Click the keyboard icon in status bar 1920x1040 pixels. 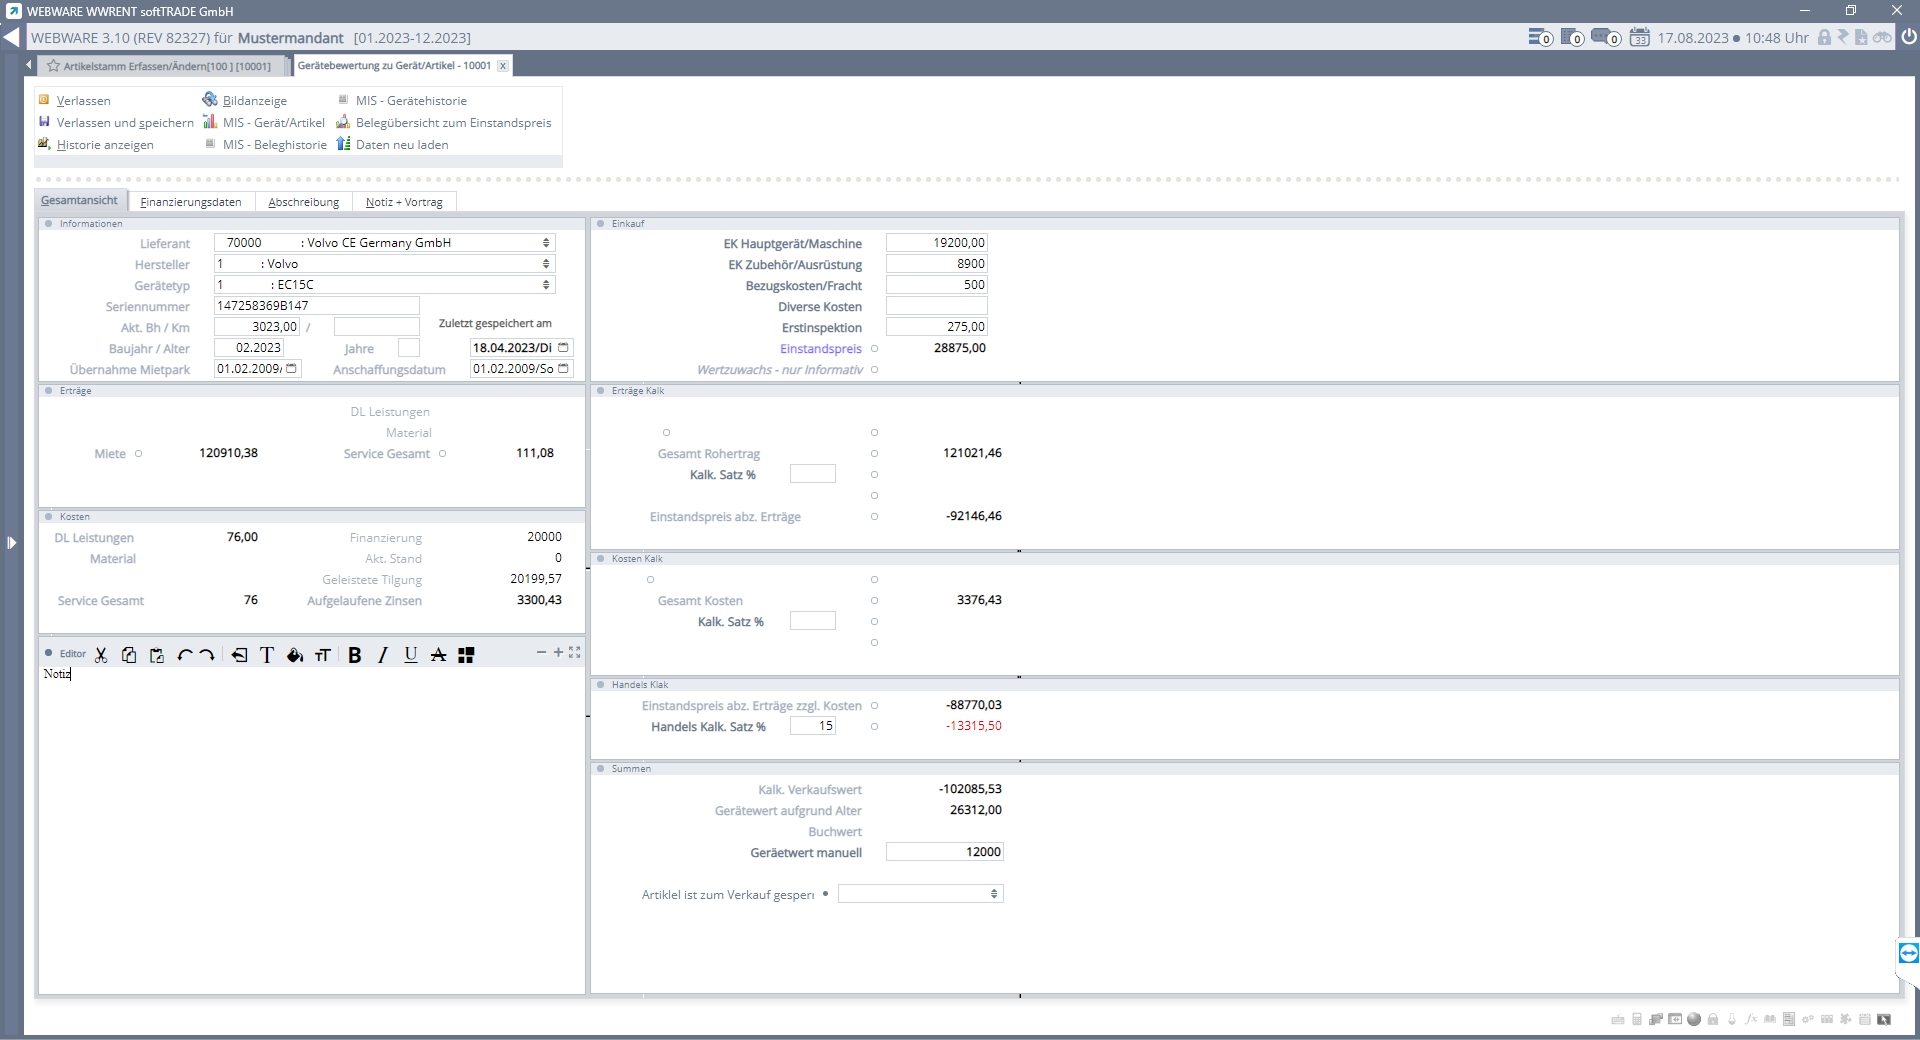coord(1618,1019)
